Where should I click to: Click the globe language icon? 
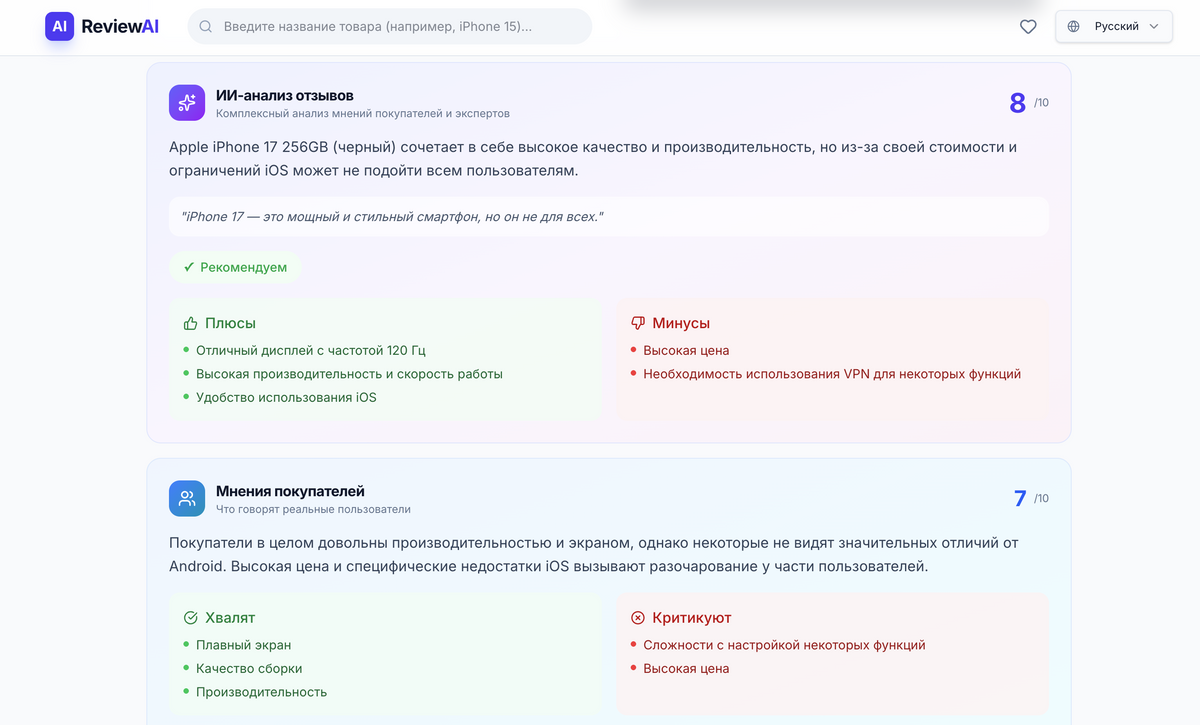[1074, 27]
